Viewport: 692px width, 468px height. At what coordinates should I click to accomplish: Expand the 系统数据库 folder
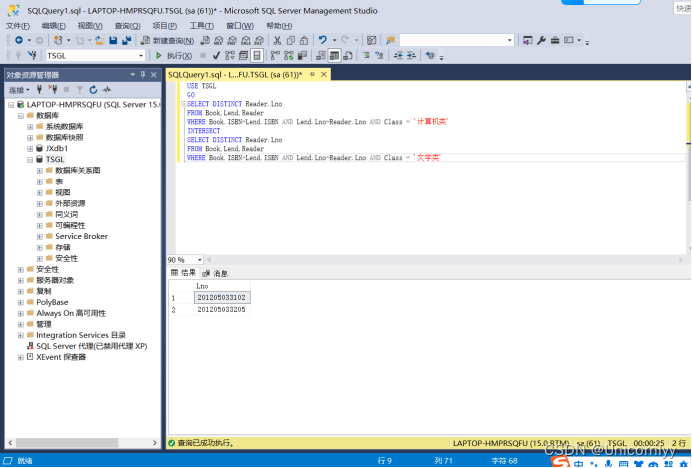pyautogui.click(x=30, y=127)
